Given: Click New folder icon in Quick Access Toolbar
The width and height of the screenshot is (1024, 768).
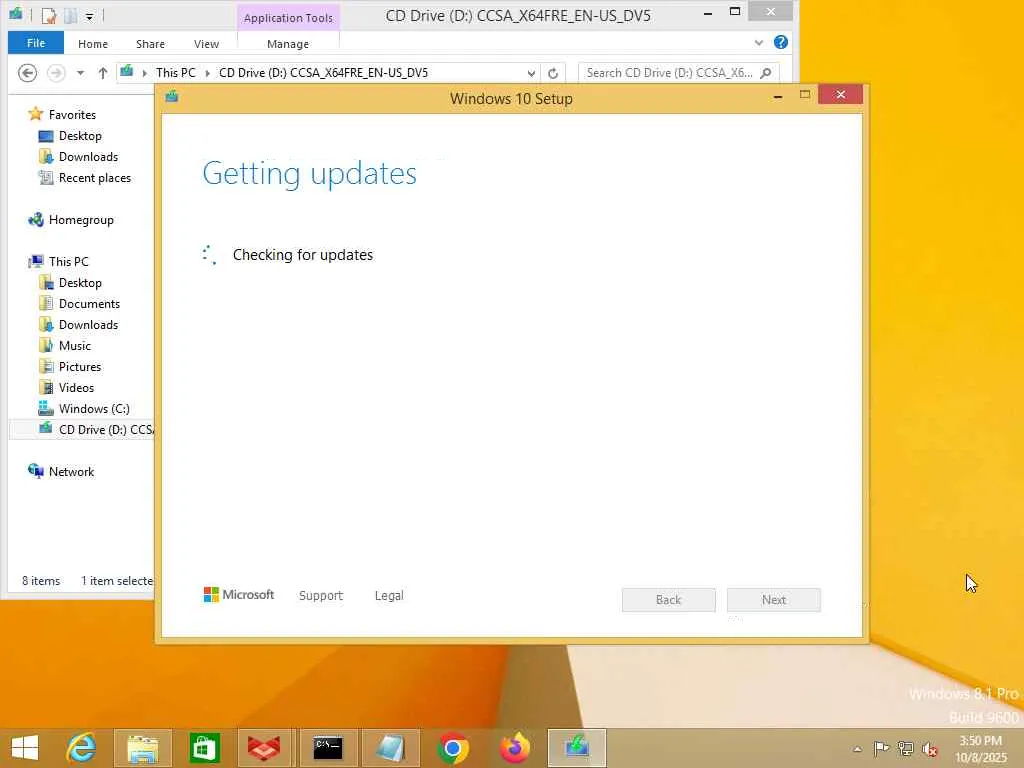Looking at the screenshot, I should pyautogui.click(x=71, y=16).
